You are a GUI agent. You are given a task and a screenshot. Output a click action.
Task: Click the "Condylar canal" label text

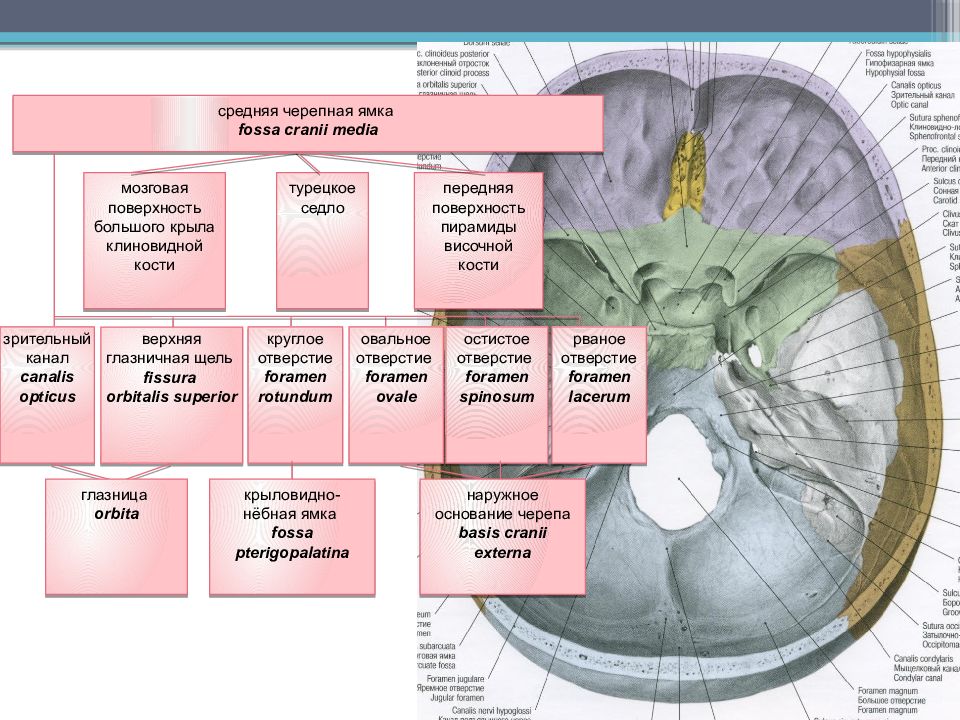[x=918, y=678]
